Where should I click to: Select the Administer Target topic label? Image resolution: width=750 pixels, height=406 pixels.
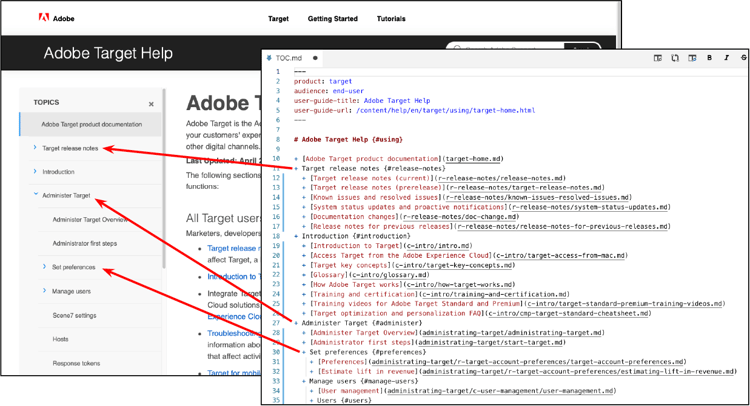point(66,195)
